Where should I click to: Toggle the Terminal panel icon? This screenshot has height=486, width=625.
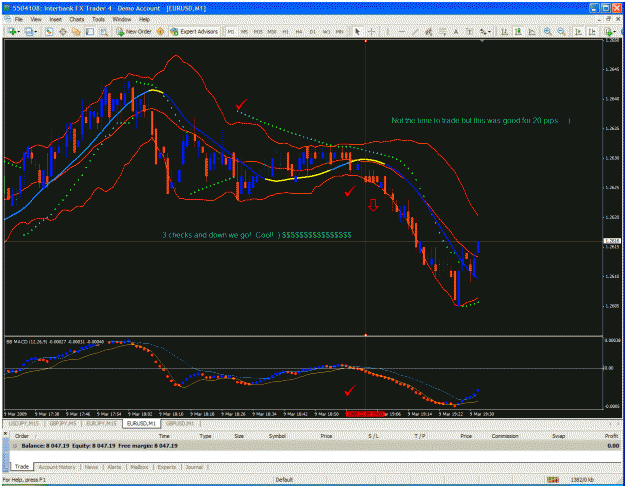click(x=90, y=31)
